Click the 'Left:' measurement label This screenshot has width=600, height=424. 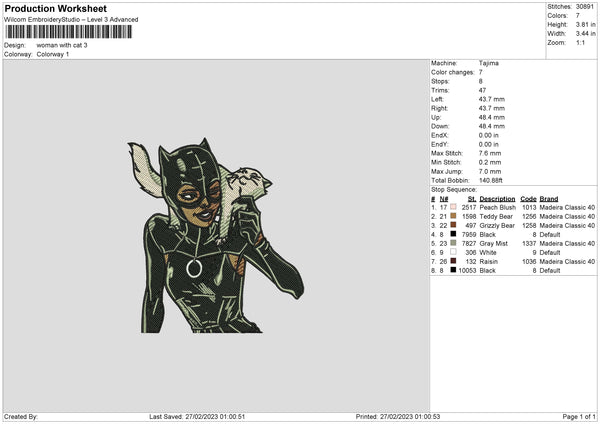[x=437, y=99]
